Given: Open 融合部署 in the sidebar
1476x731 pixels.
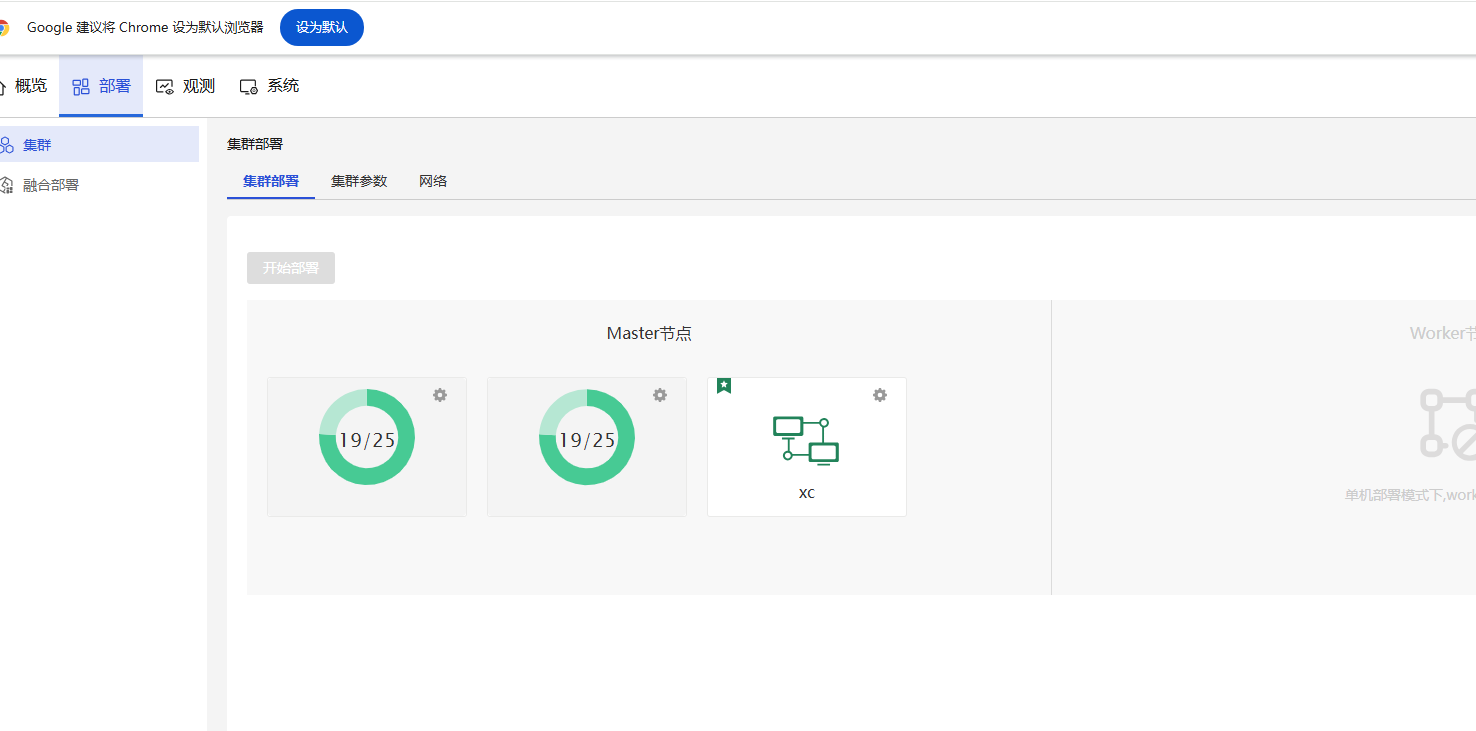Looking at the screenshot, I should click(x=99, y=185).
